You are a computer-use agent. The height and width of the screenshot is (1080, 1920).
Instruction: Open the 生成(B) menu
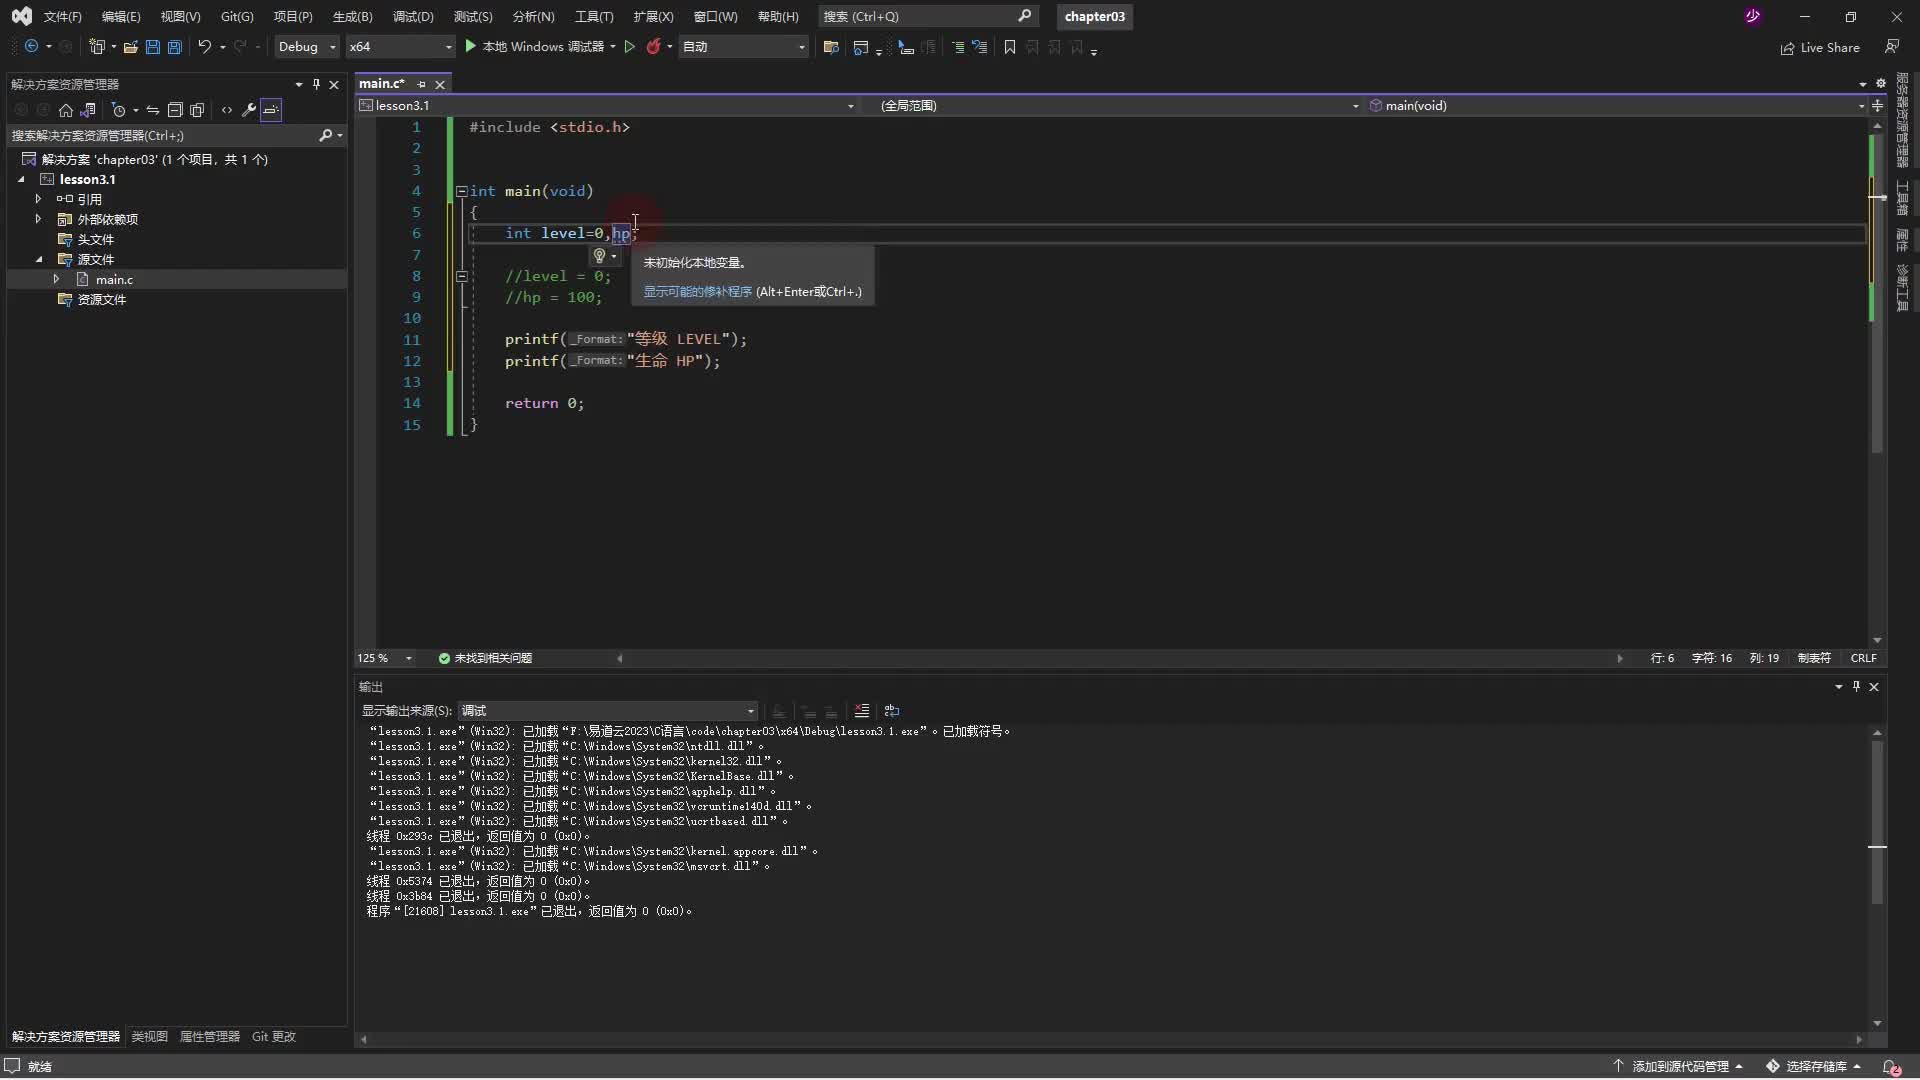coord(352,17)
